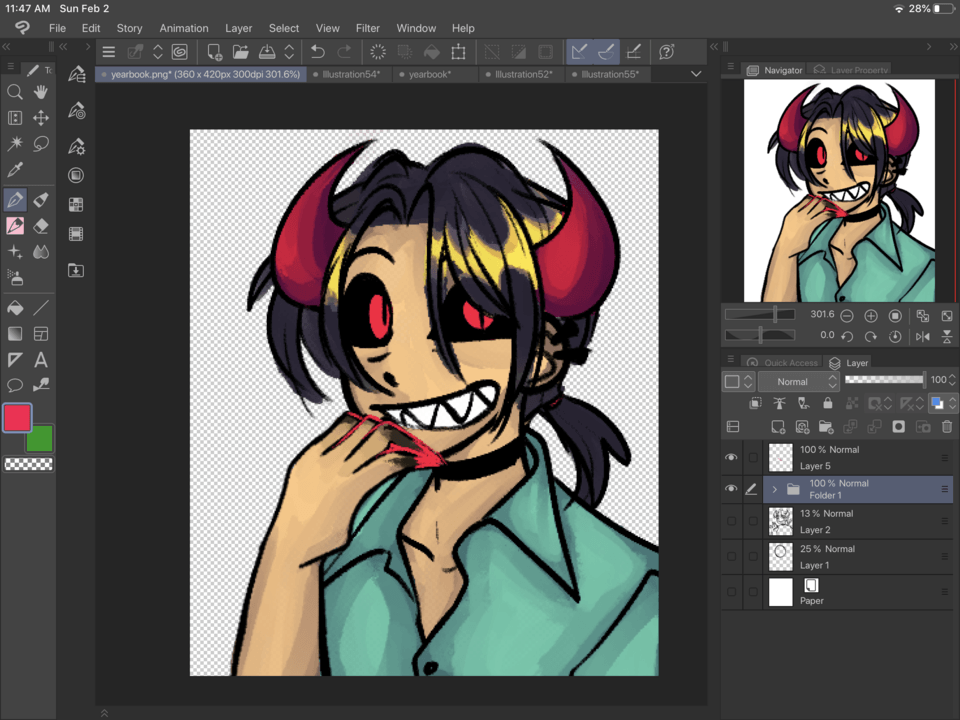The height and width of the screenshot is (720, 960).
Task: Click the delete layer trash icon
Action: coord(946,427)
